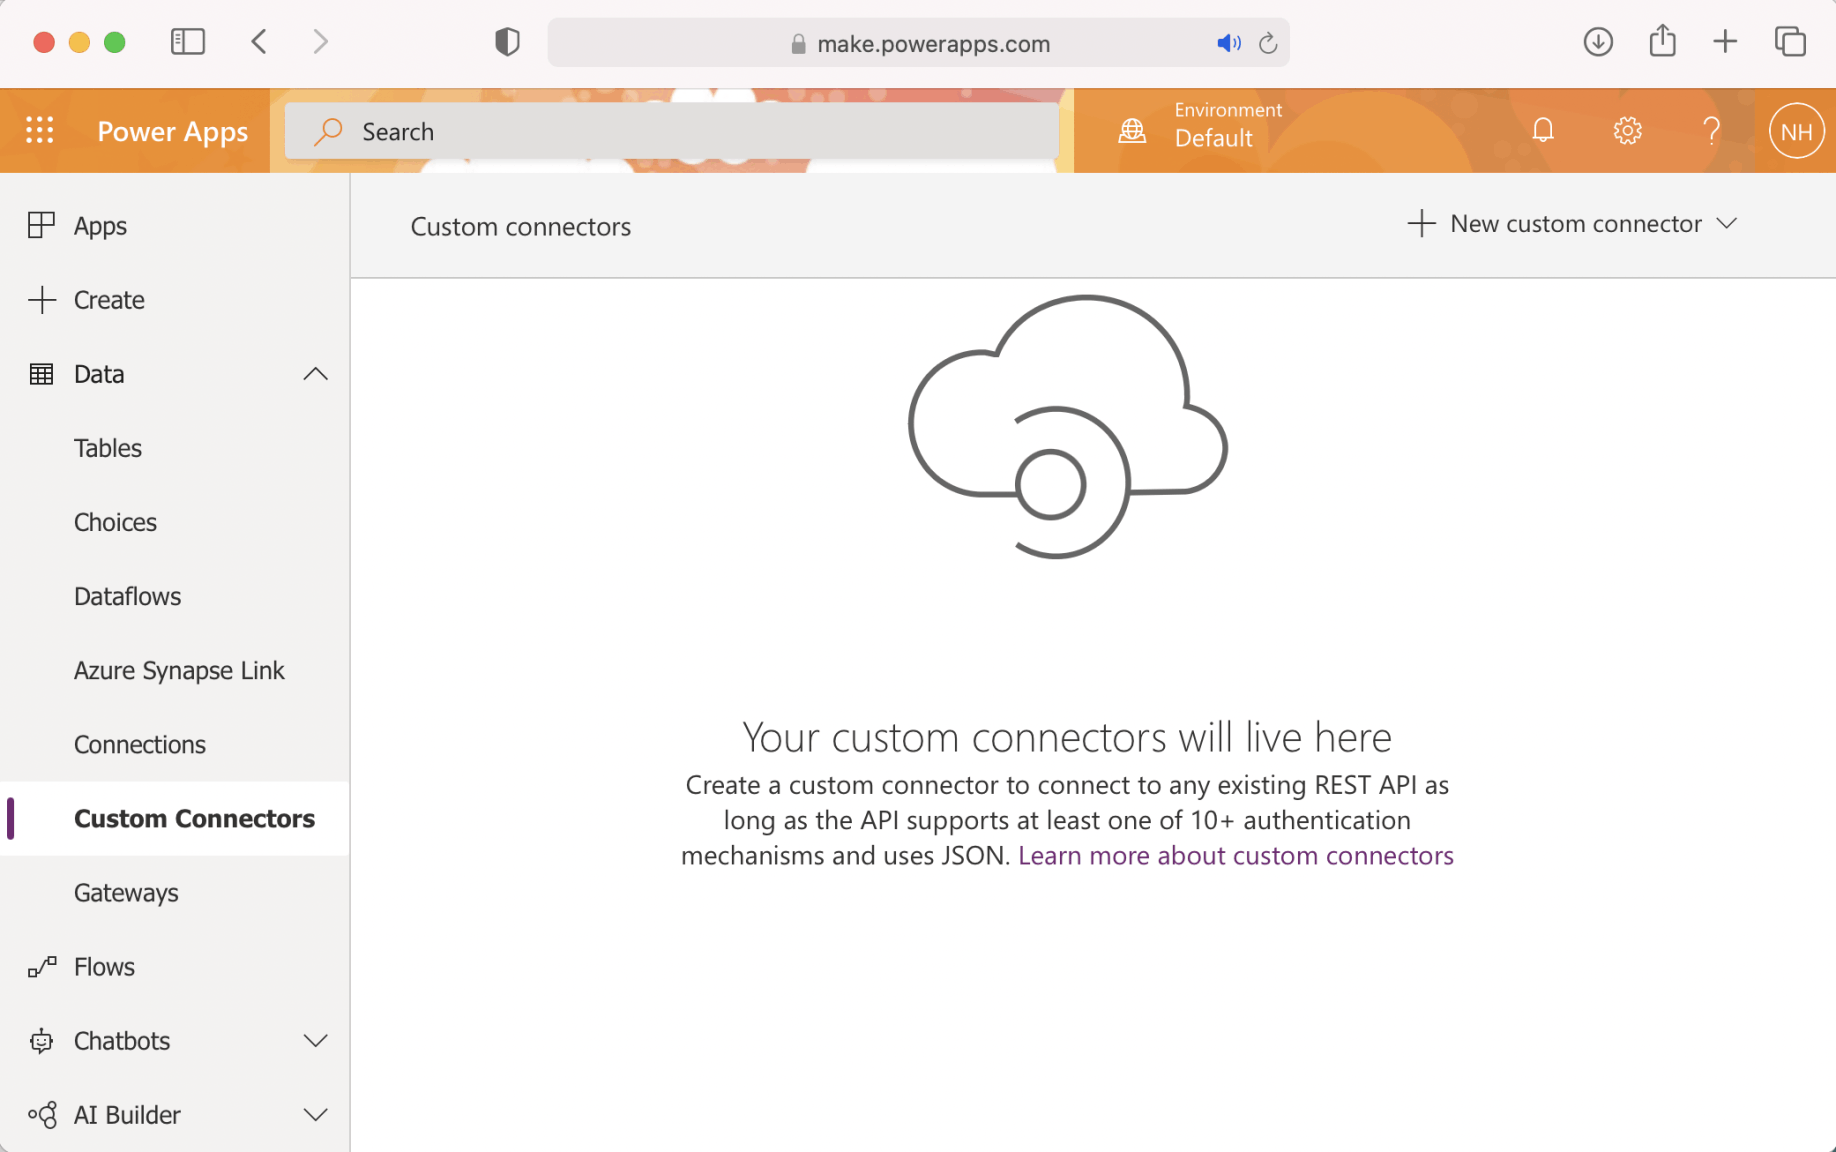Expand the AI Builder section
This screenshot has width=1836, height=1152.
click(315, 1115)
